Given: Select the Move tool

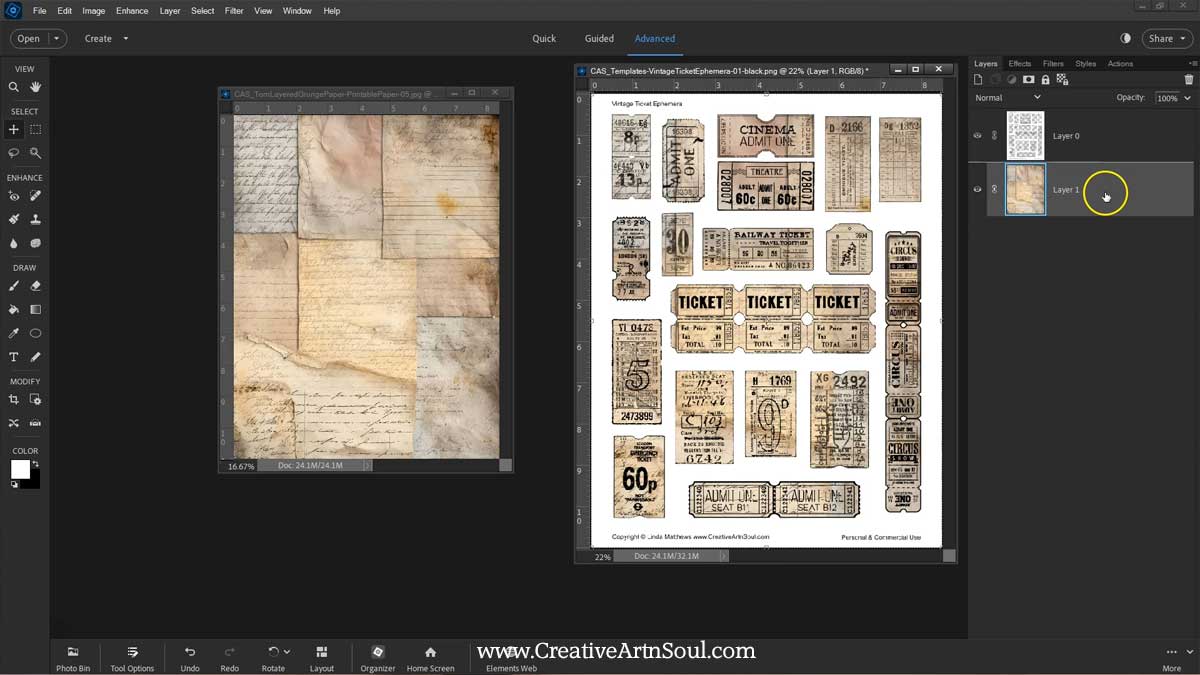Looking at the screenshot, I should (14, 129).
